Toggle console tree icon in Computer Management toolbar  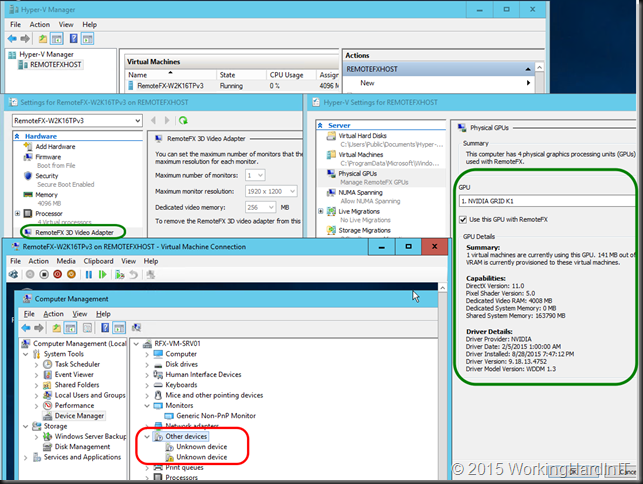71,328
